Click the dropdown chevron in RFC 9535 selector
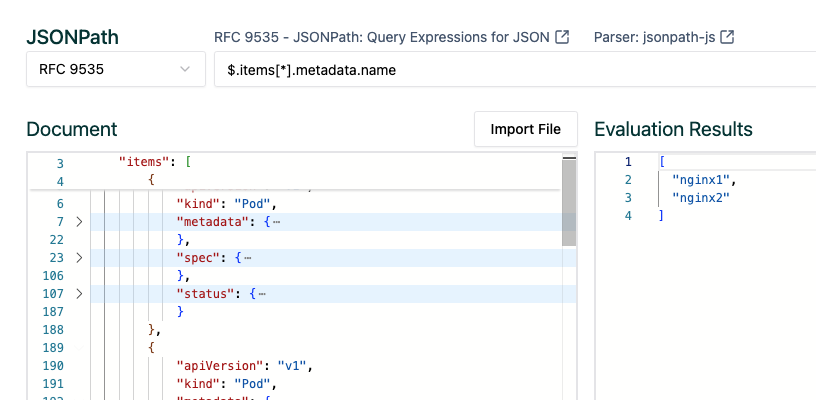 point(185,69)
